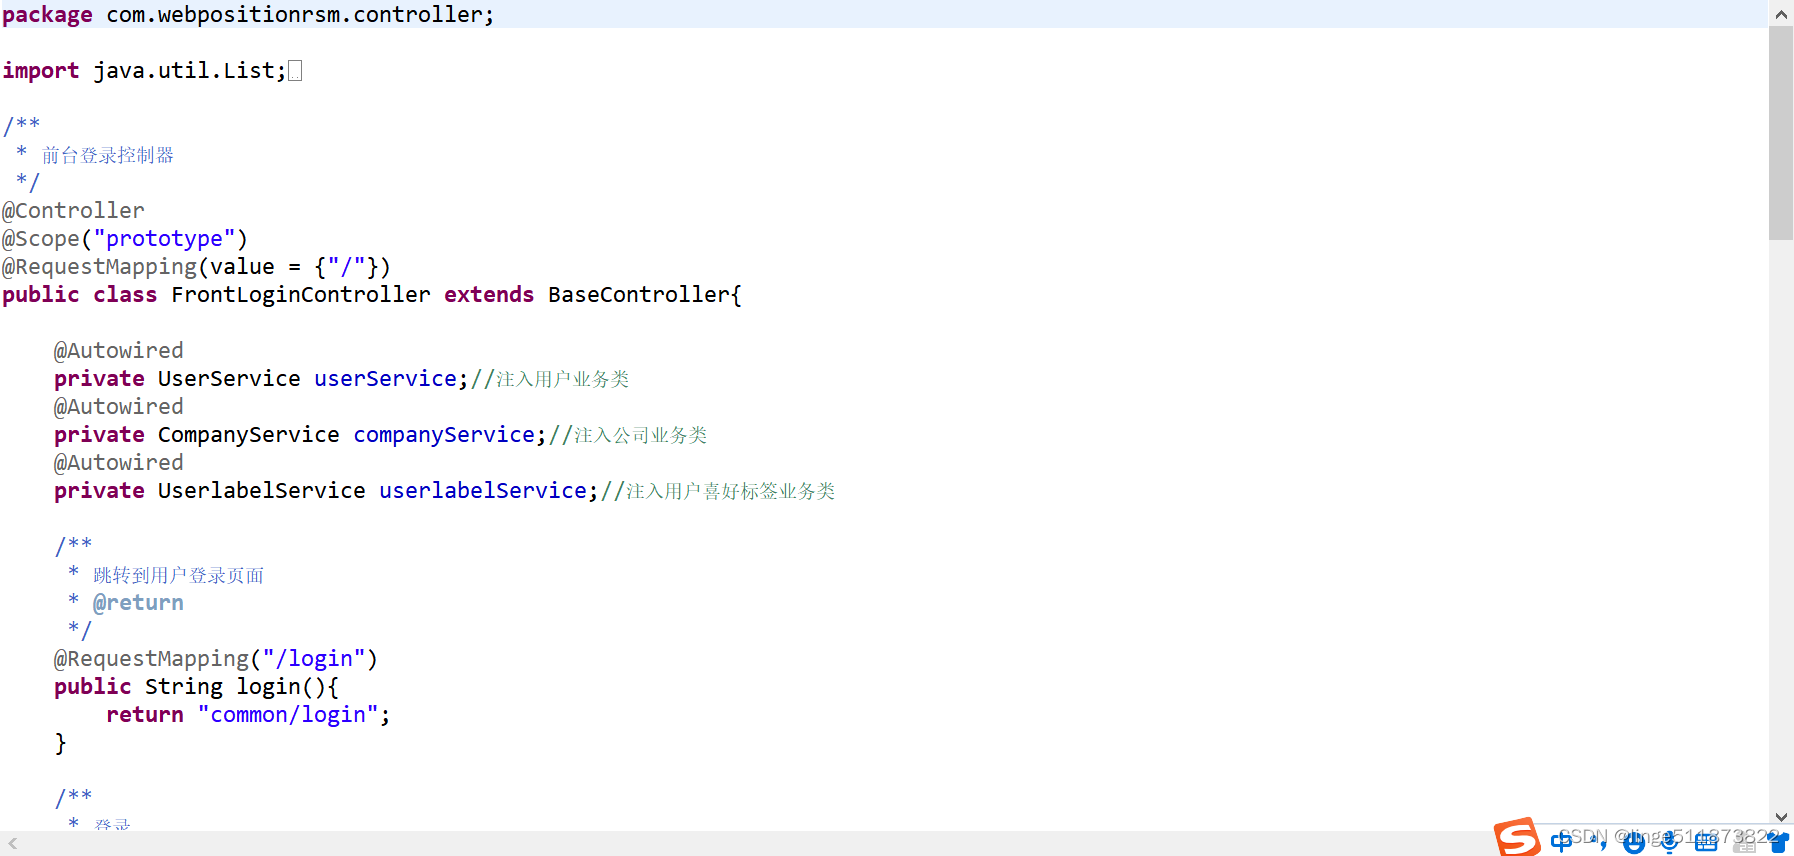1794x856 pixels.
Task: Click the "extends" keyword
Action: pos(489,295)
